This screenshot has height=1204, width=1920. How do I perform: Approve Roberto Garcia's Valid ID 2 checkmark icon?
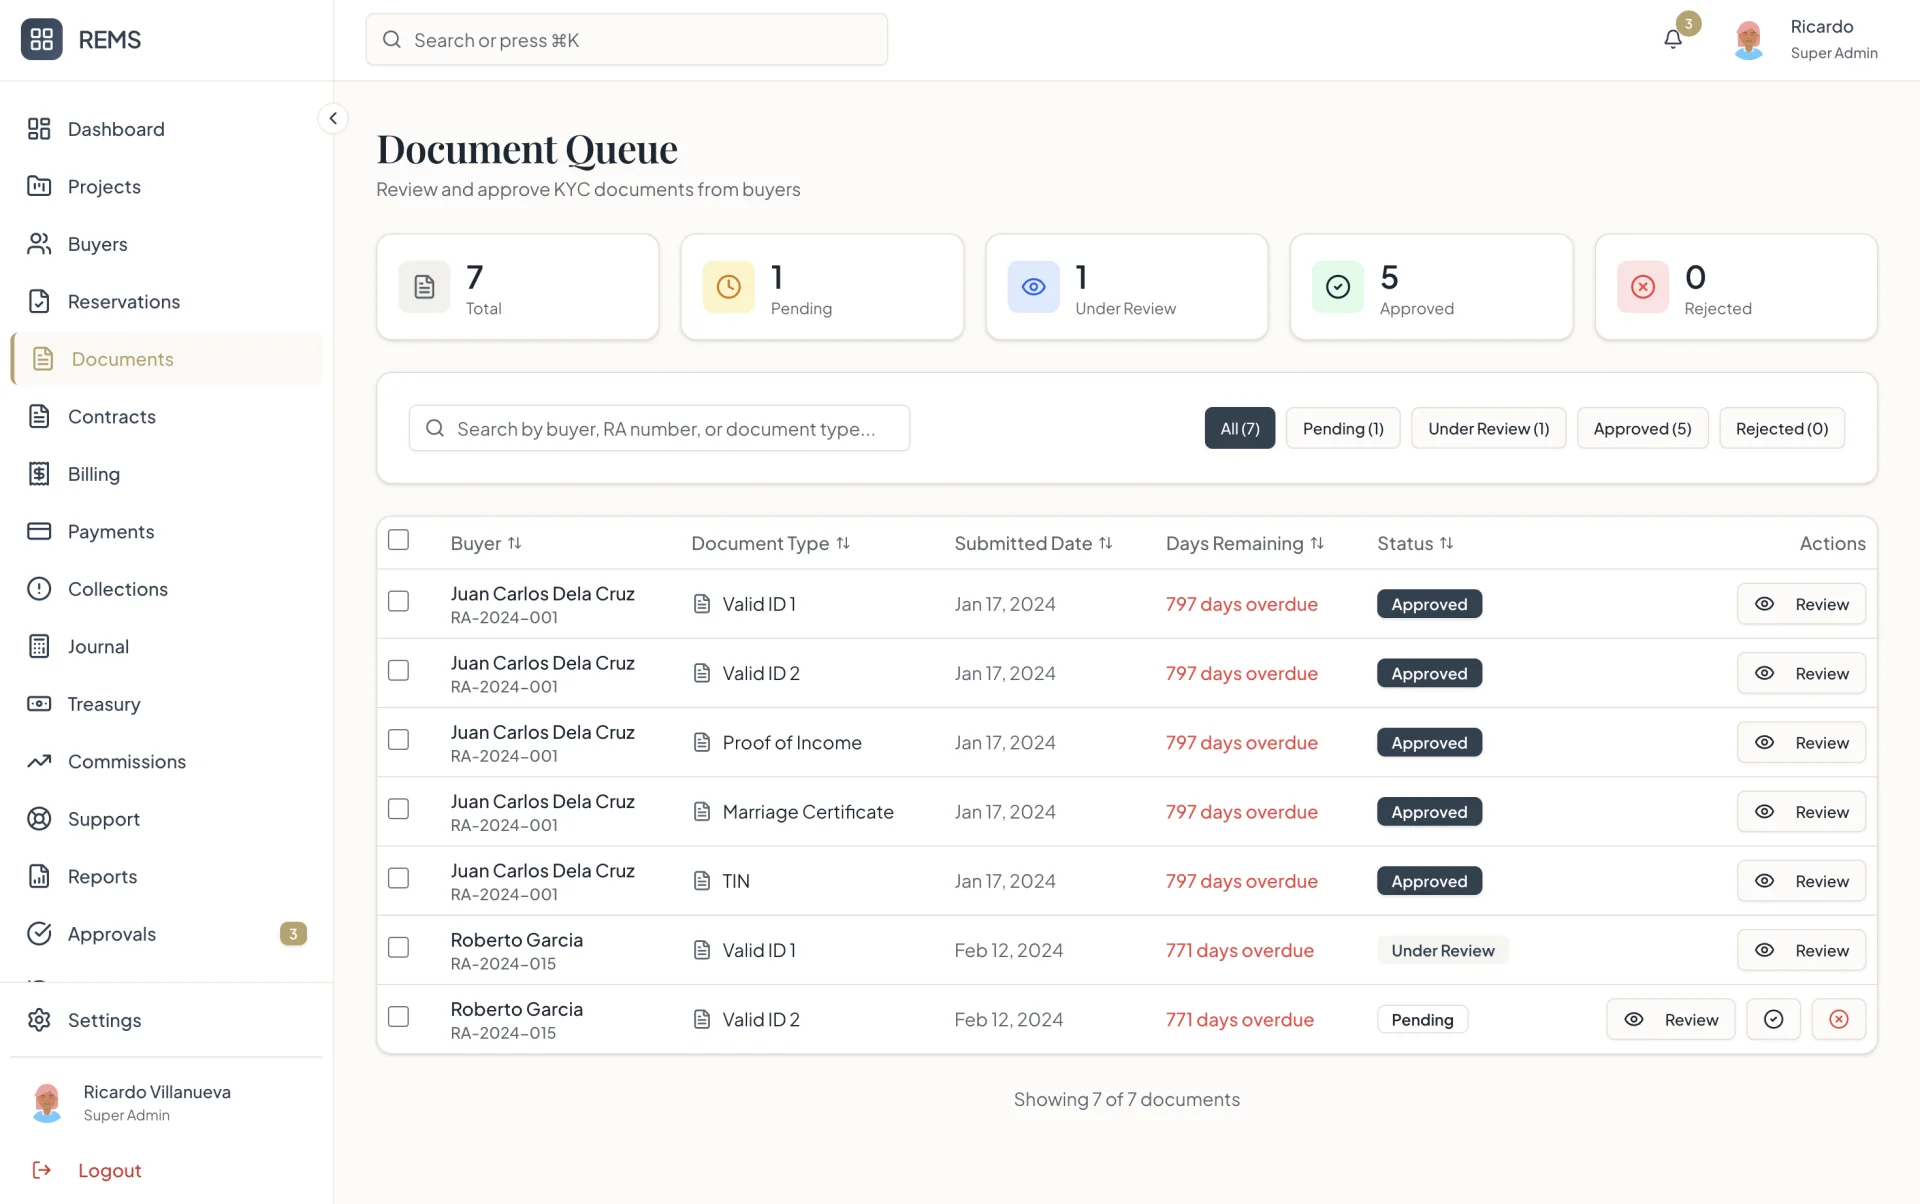point(1773,1019)
